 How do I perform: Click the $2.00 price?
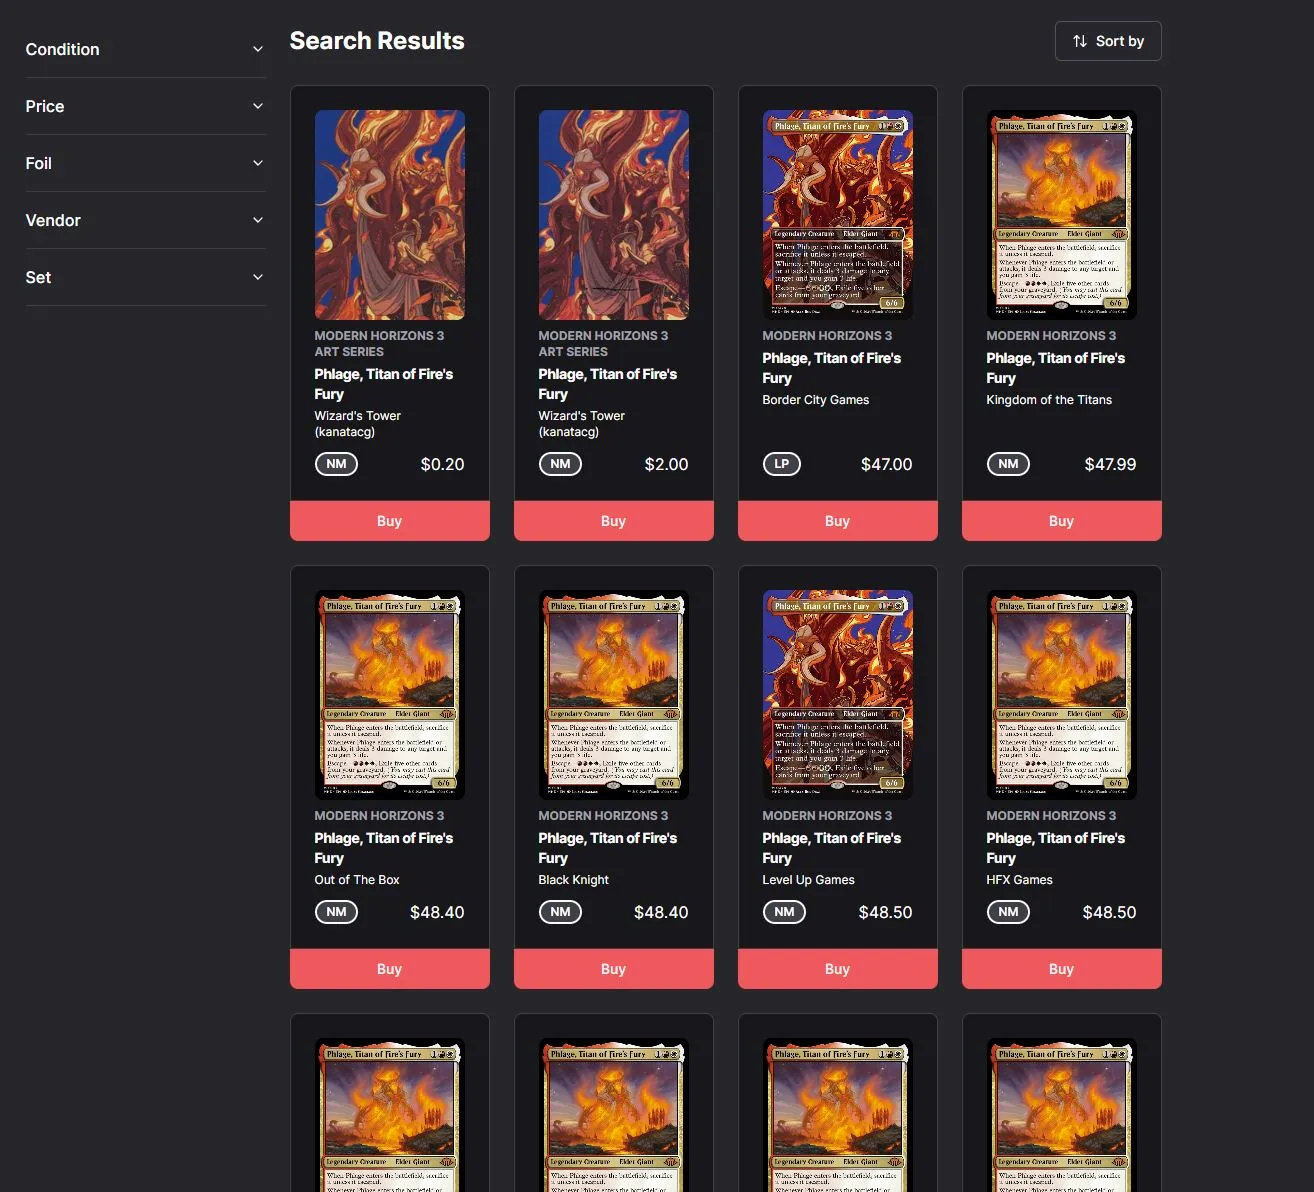click(x=667, y=464)
